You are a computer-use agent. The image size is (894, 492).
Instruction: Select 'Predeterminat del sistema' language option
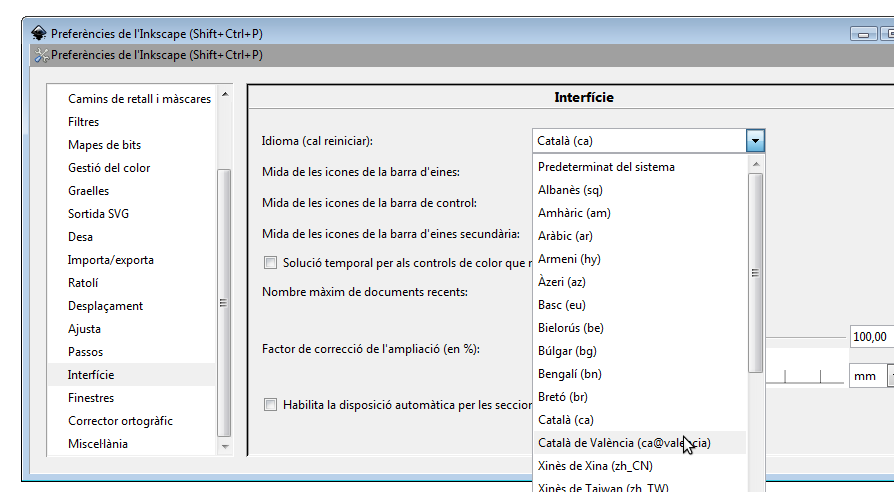click(640, 167)
